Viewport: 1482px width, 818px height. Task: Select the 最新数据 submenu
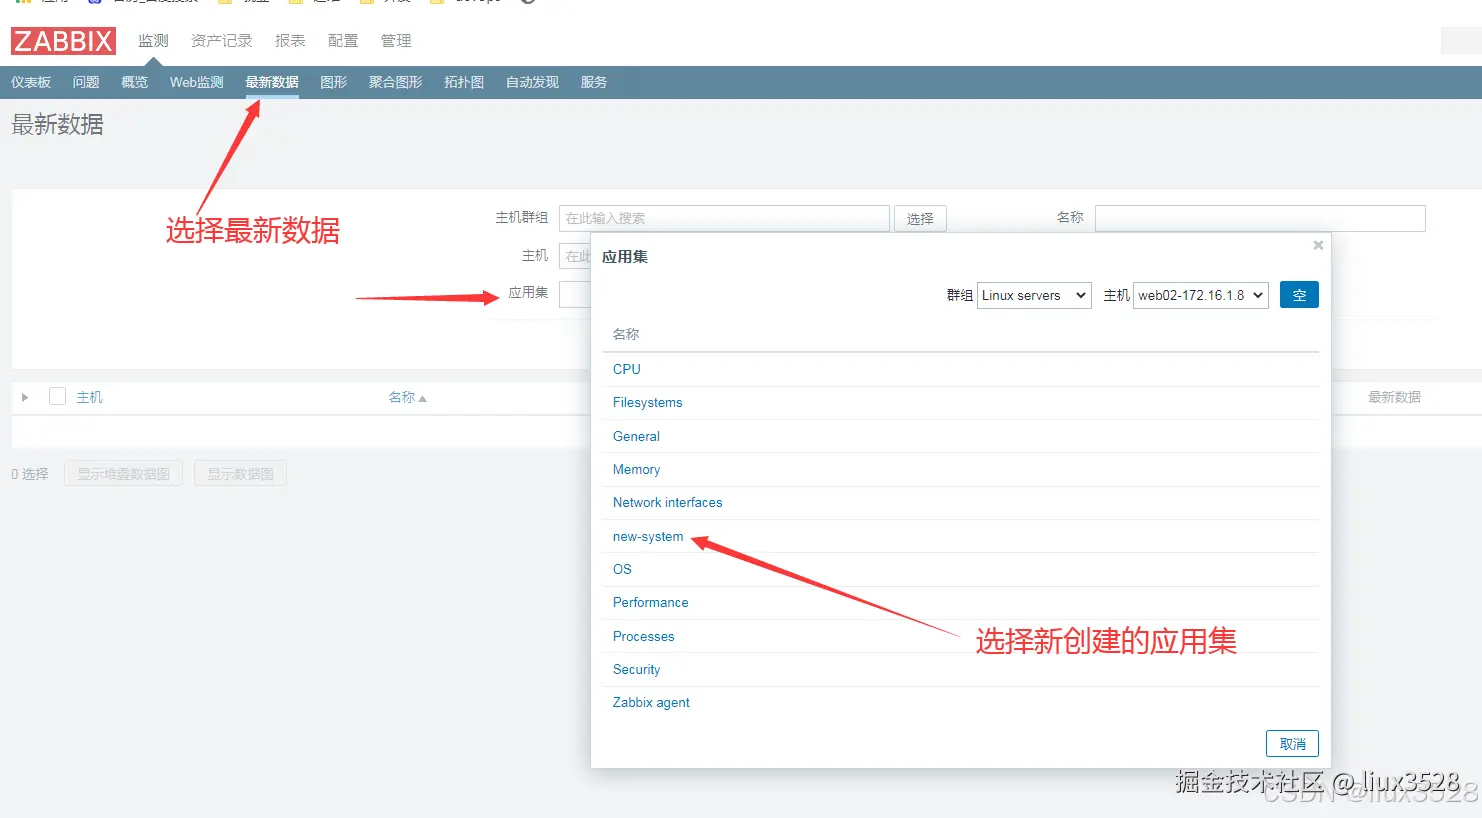(272, 82)
